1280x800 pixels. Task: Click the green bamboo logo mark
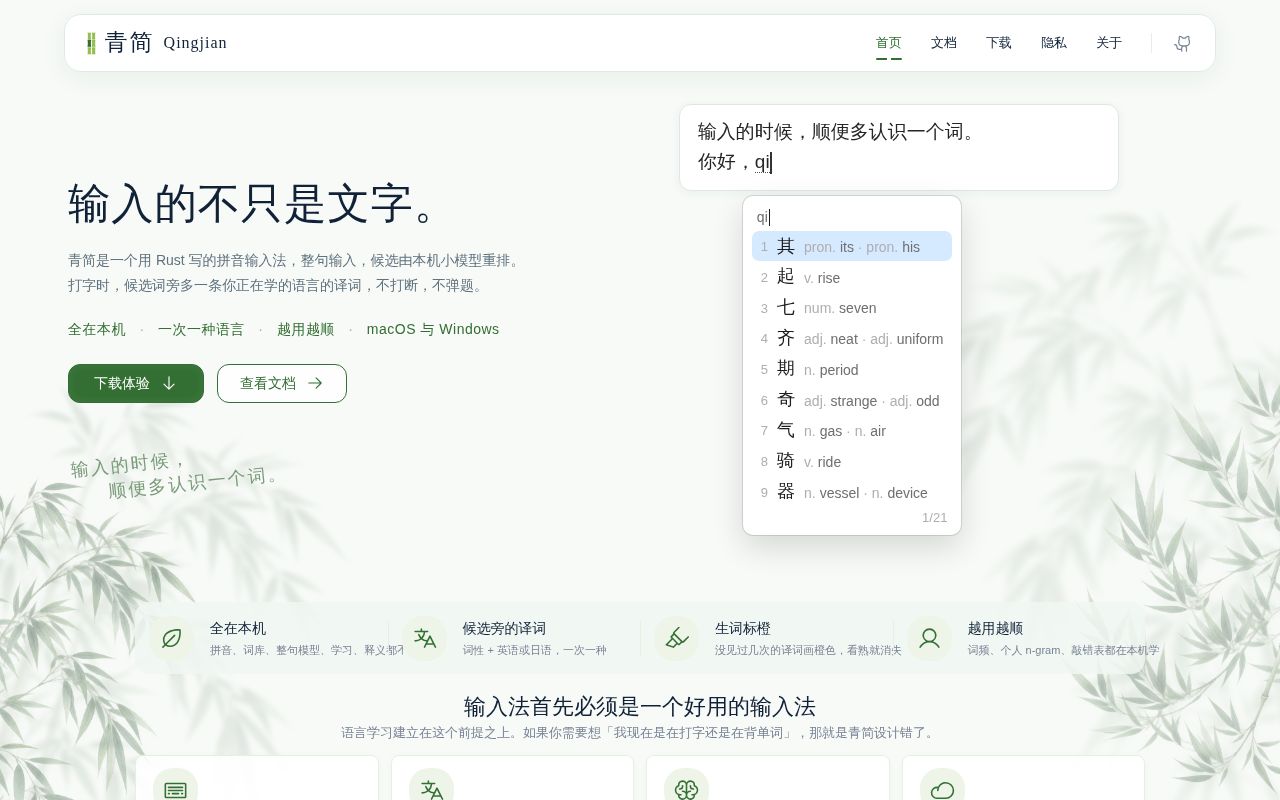click(x=91, y=43)
